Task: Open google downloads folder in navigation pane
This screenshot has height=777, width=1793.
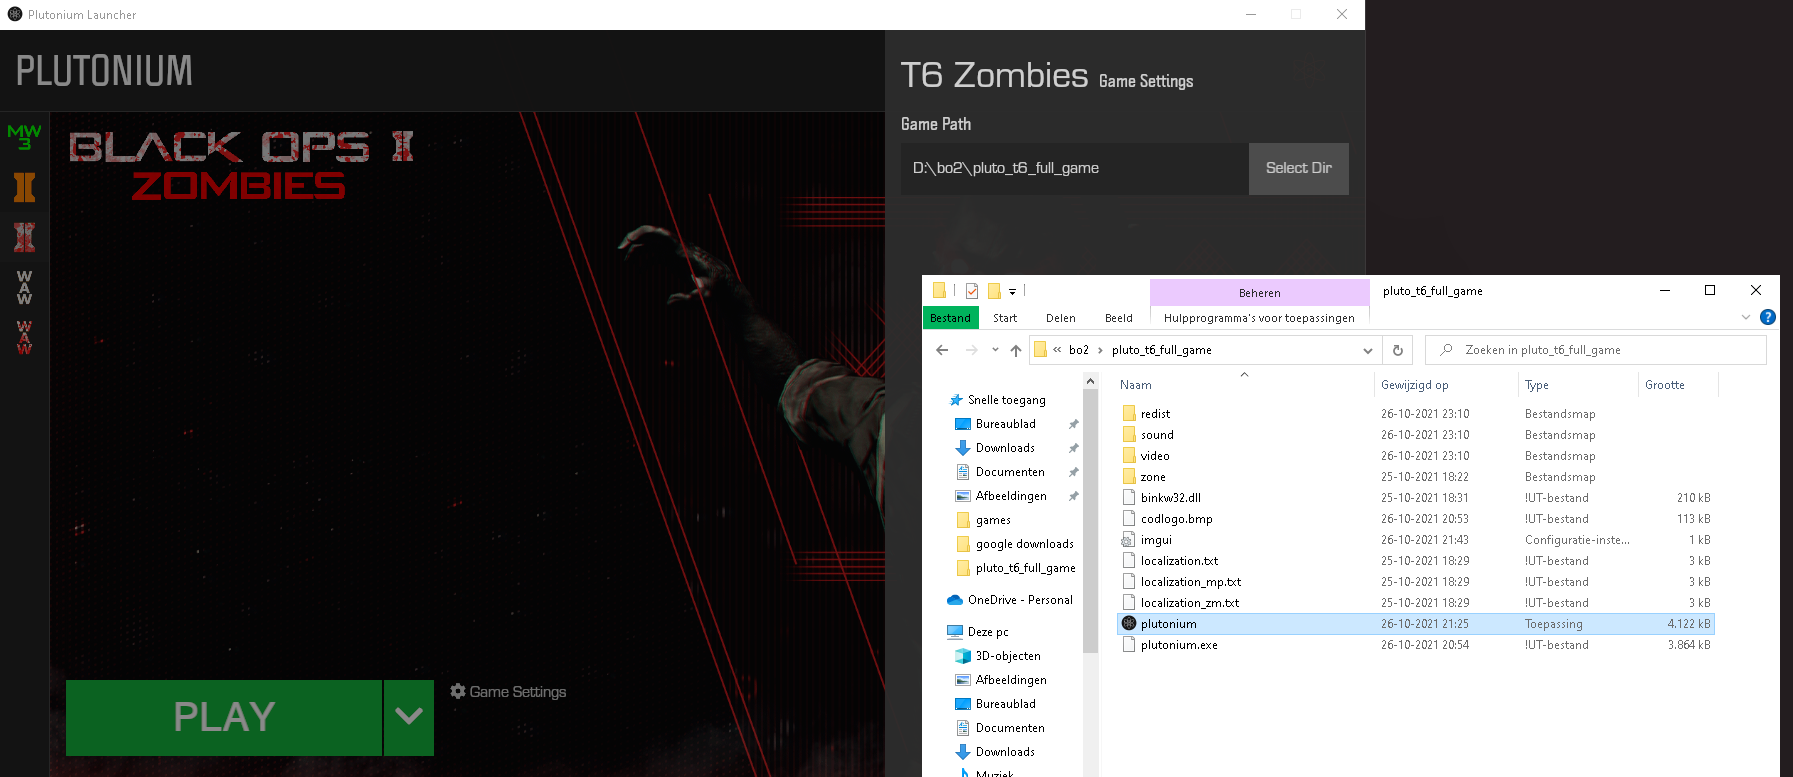Action: [1024, 544]
